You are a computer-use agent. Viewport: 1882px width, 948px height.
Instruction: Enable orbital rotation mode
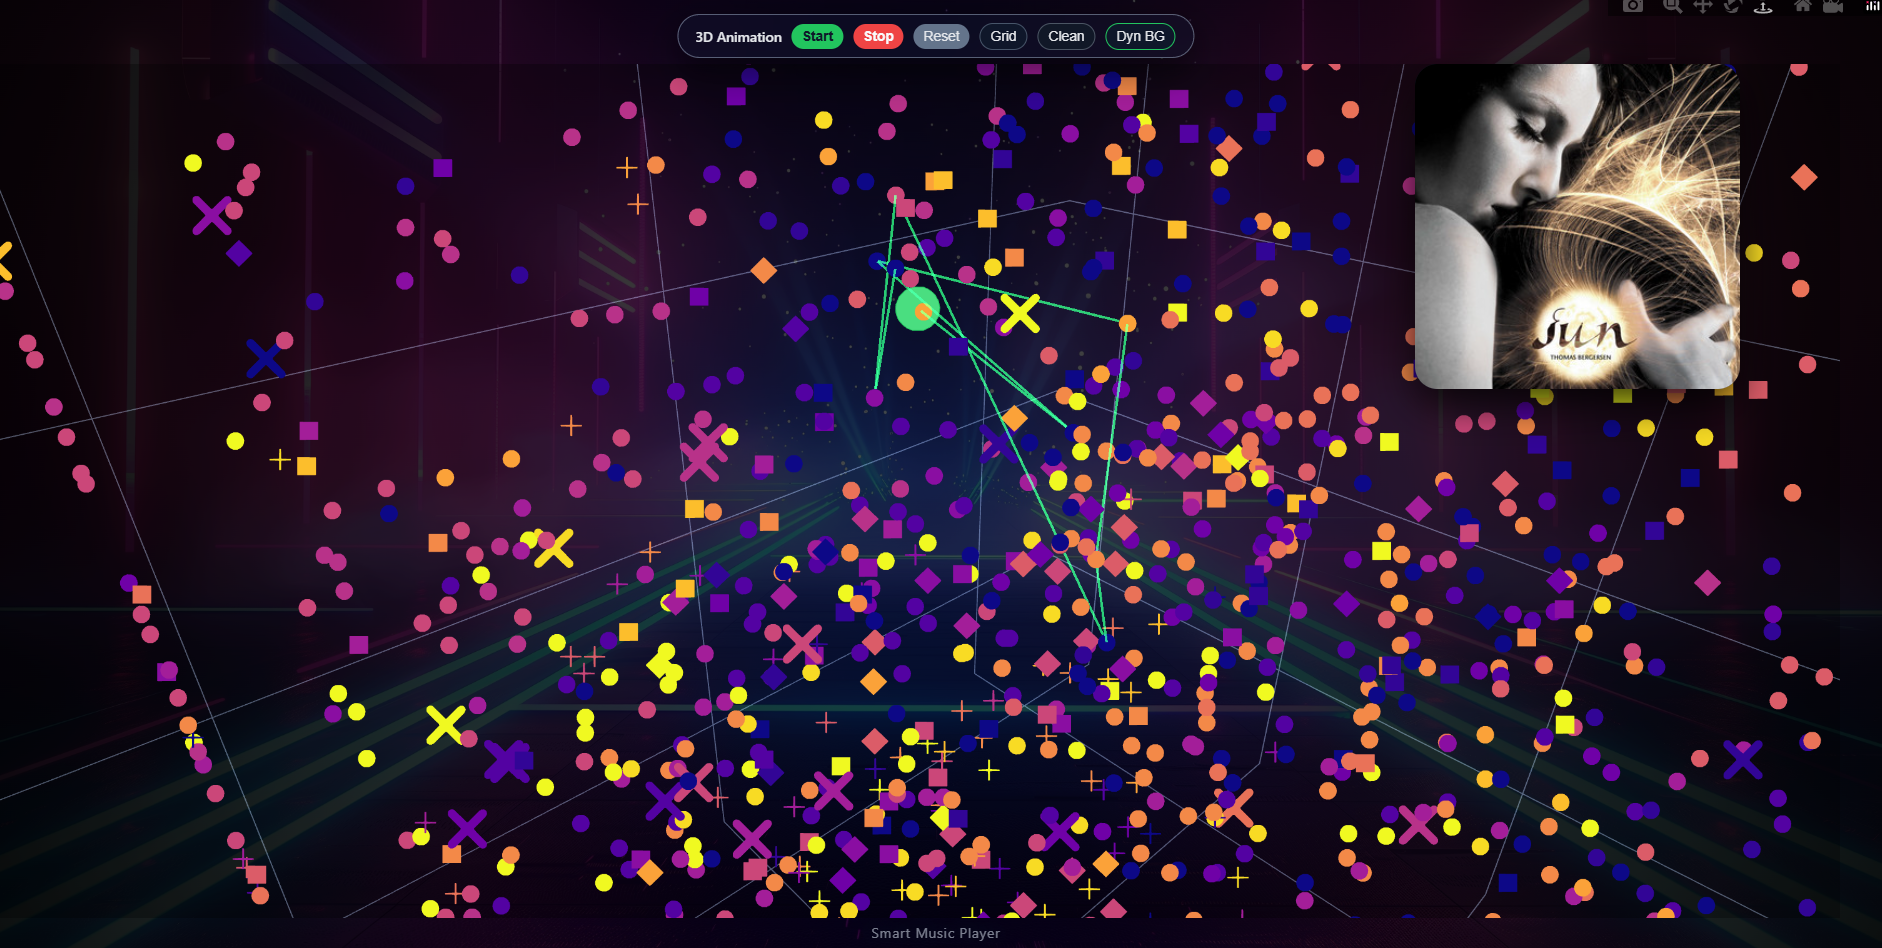point(1732,6)
